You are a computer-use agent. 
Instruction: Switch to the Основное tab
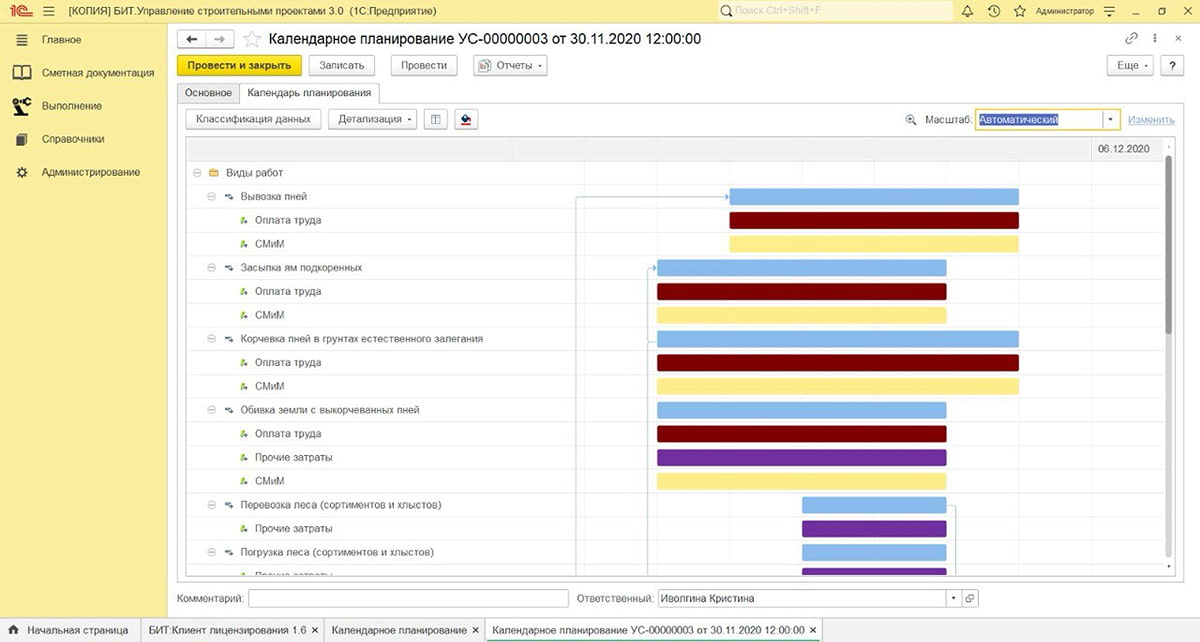208,93
